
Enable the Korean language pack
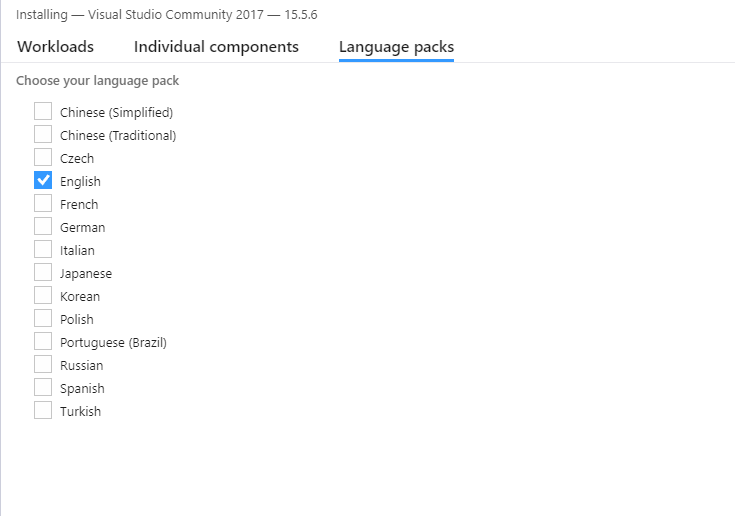pos(43,295)
